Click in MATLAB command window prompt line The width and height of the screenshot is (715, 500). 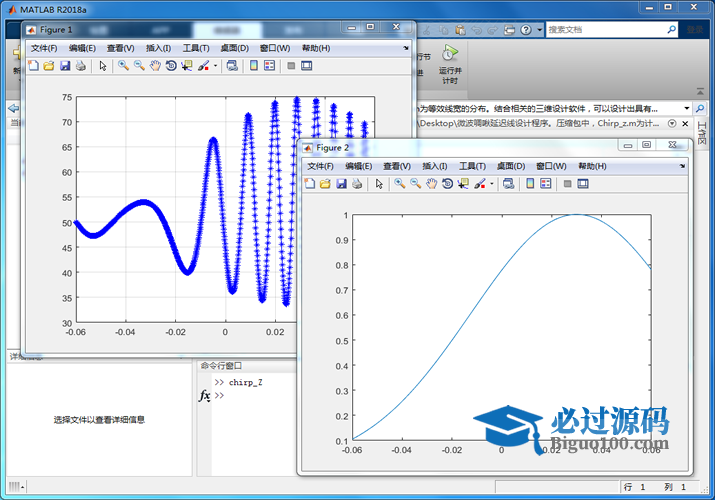pyautogui.click(x=255, y=395)
